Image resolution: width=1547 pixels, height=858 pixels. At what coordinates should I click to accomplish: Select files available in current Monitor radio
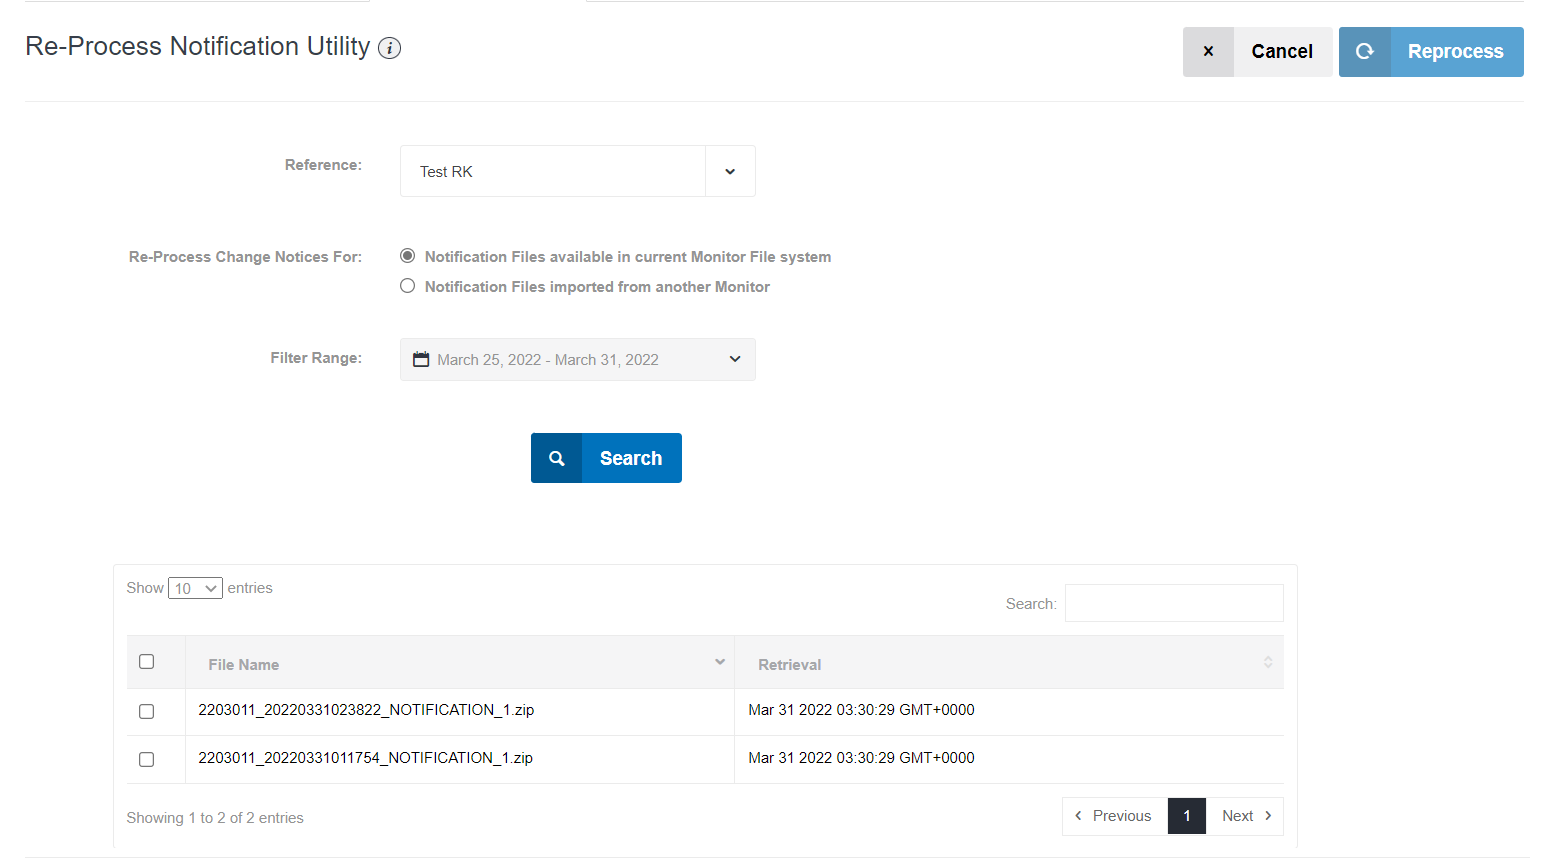click(407, 256)
